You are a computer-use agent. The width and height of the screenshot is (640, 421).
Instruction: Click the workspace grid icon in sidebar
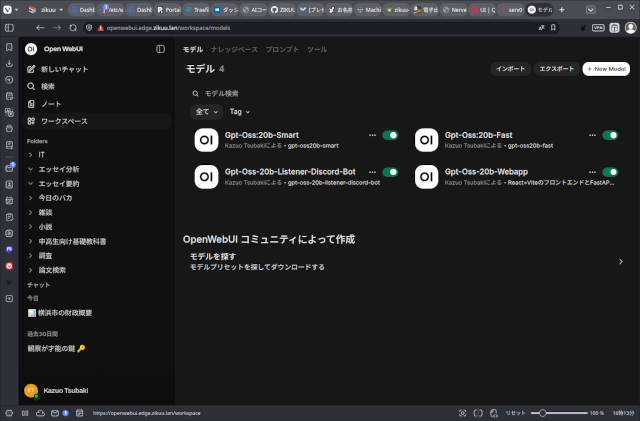32,121
